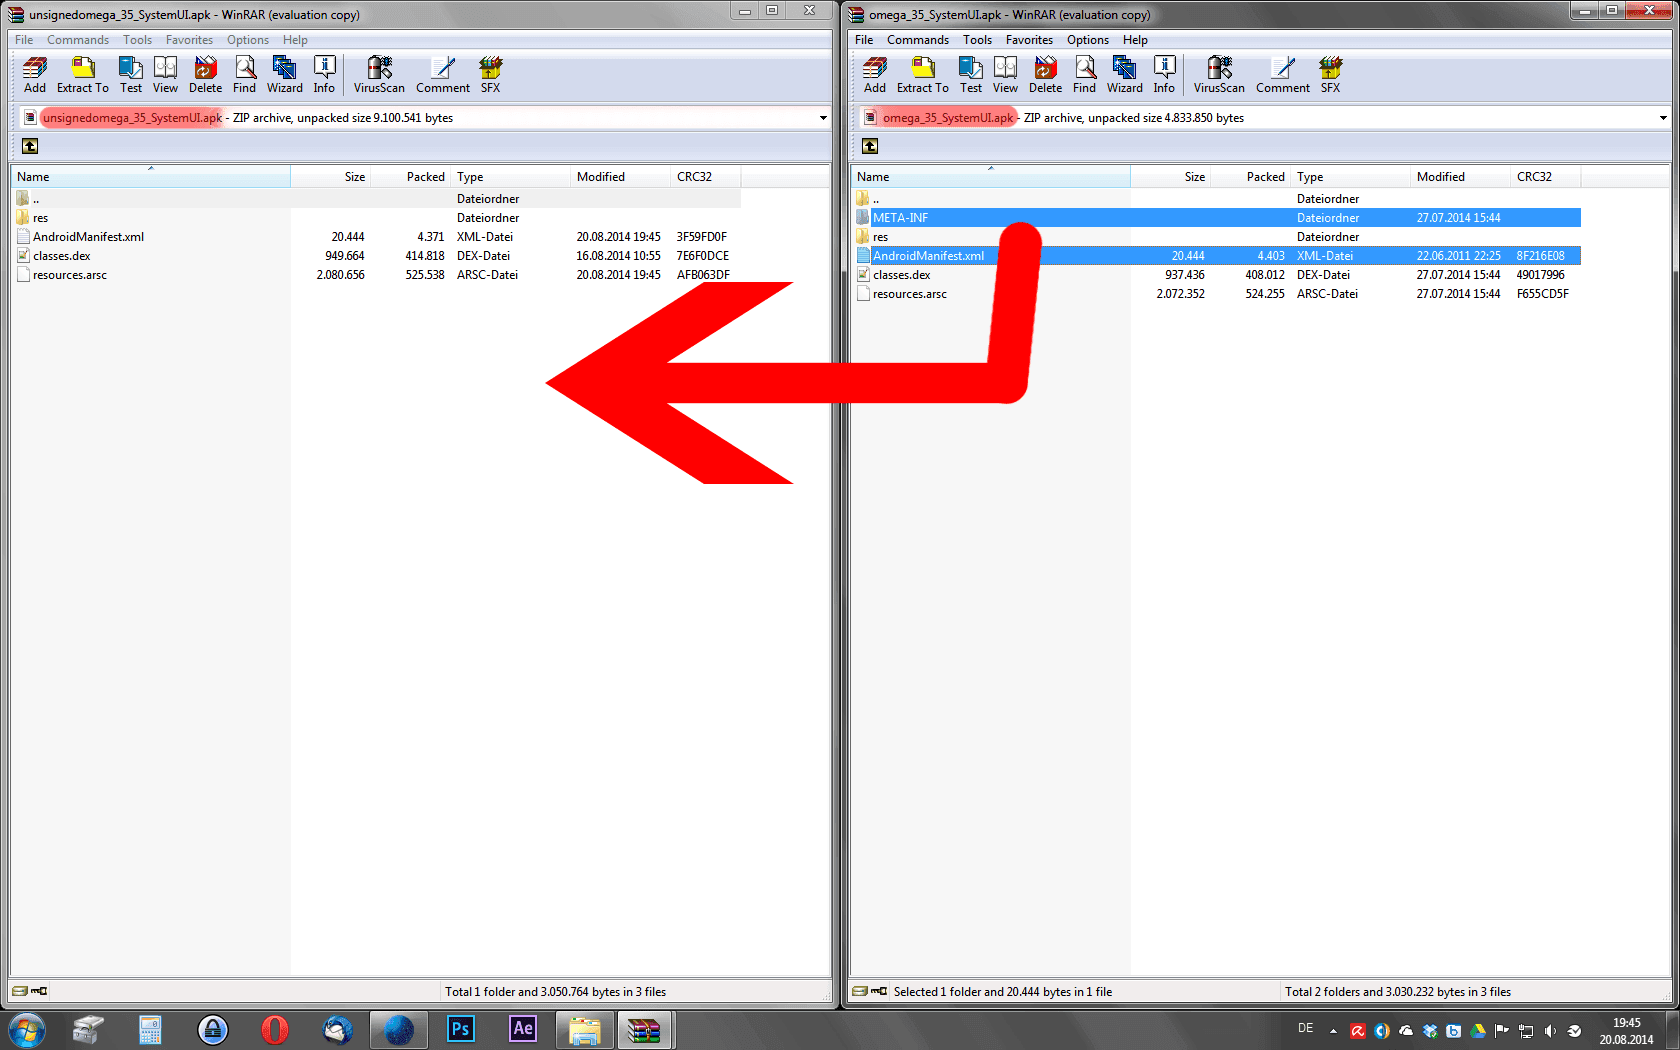Open Opera browser from taskbar
Screen dimensions: 1680x1050
(x=274, y=1030)
